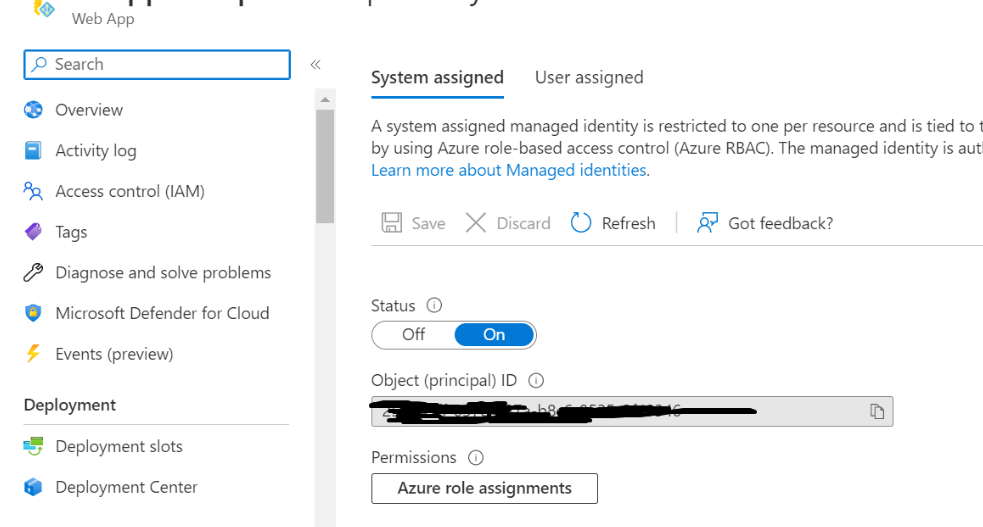Show Status info tooltip icon
Image resolution: width=983 pixels, height=527 pixels.
point(434,305)
